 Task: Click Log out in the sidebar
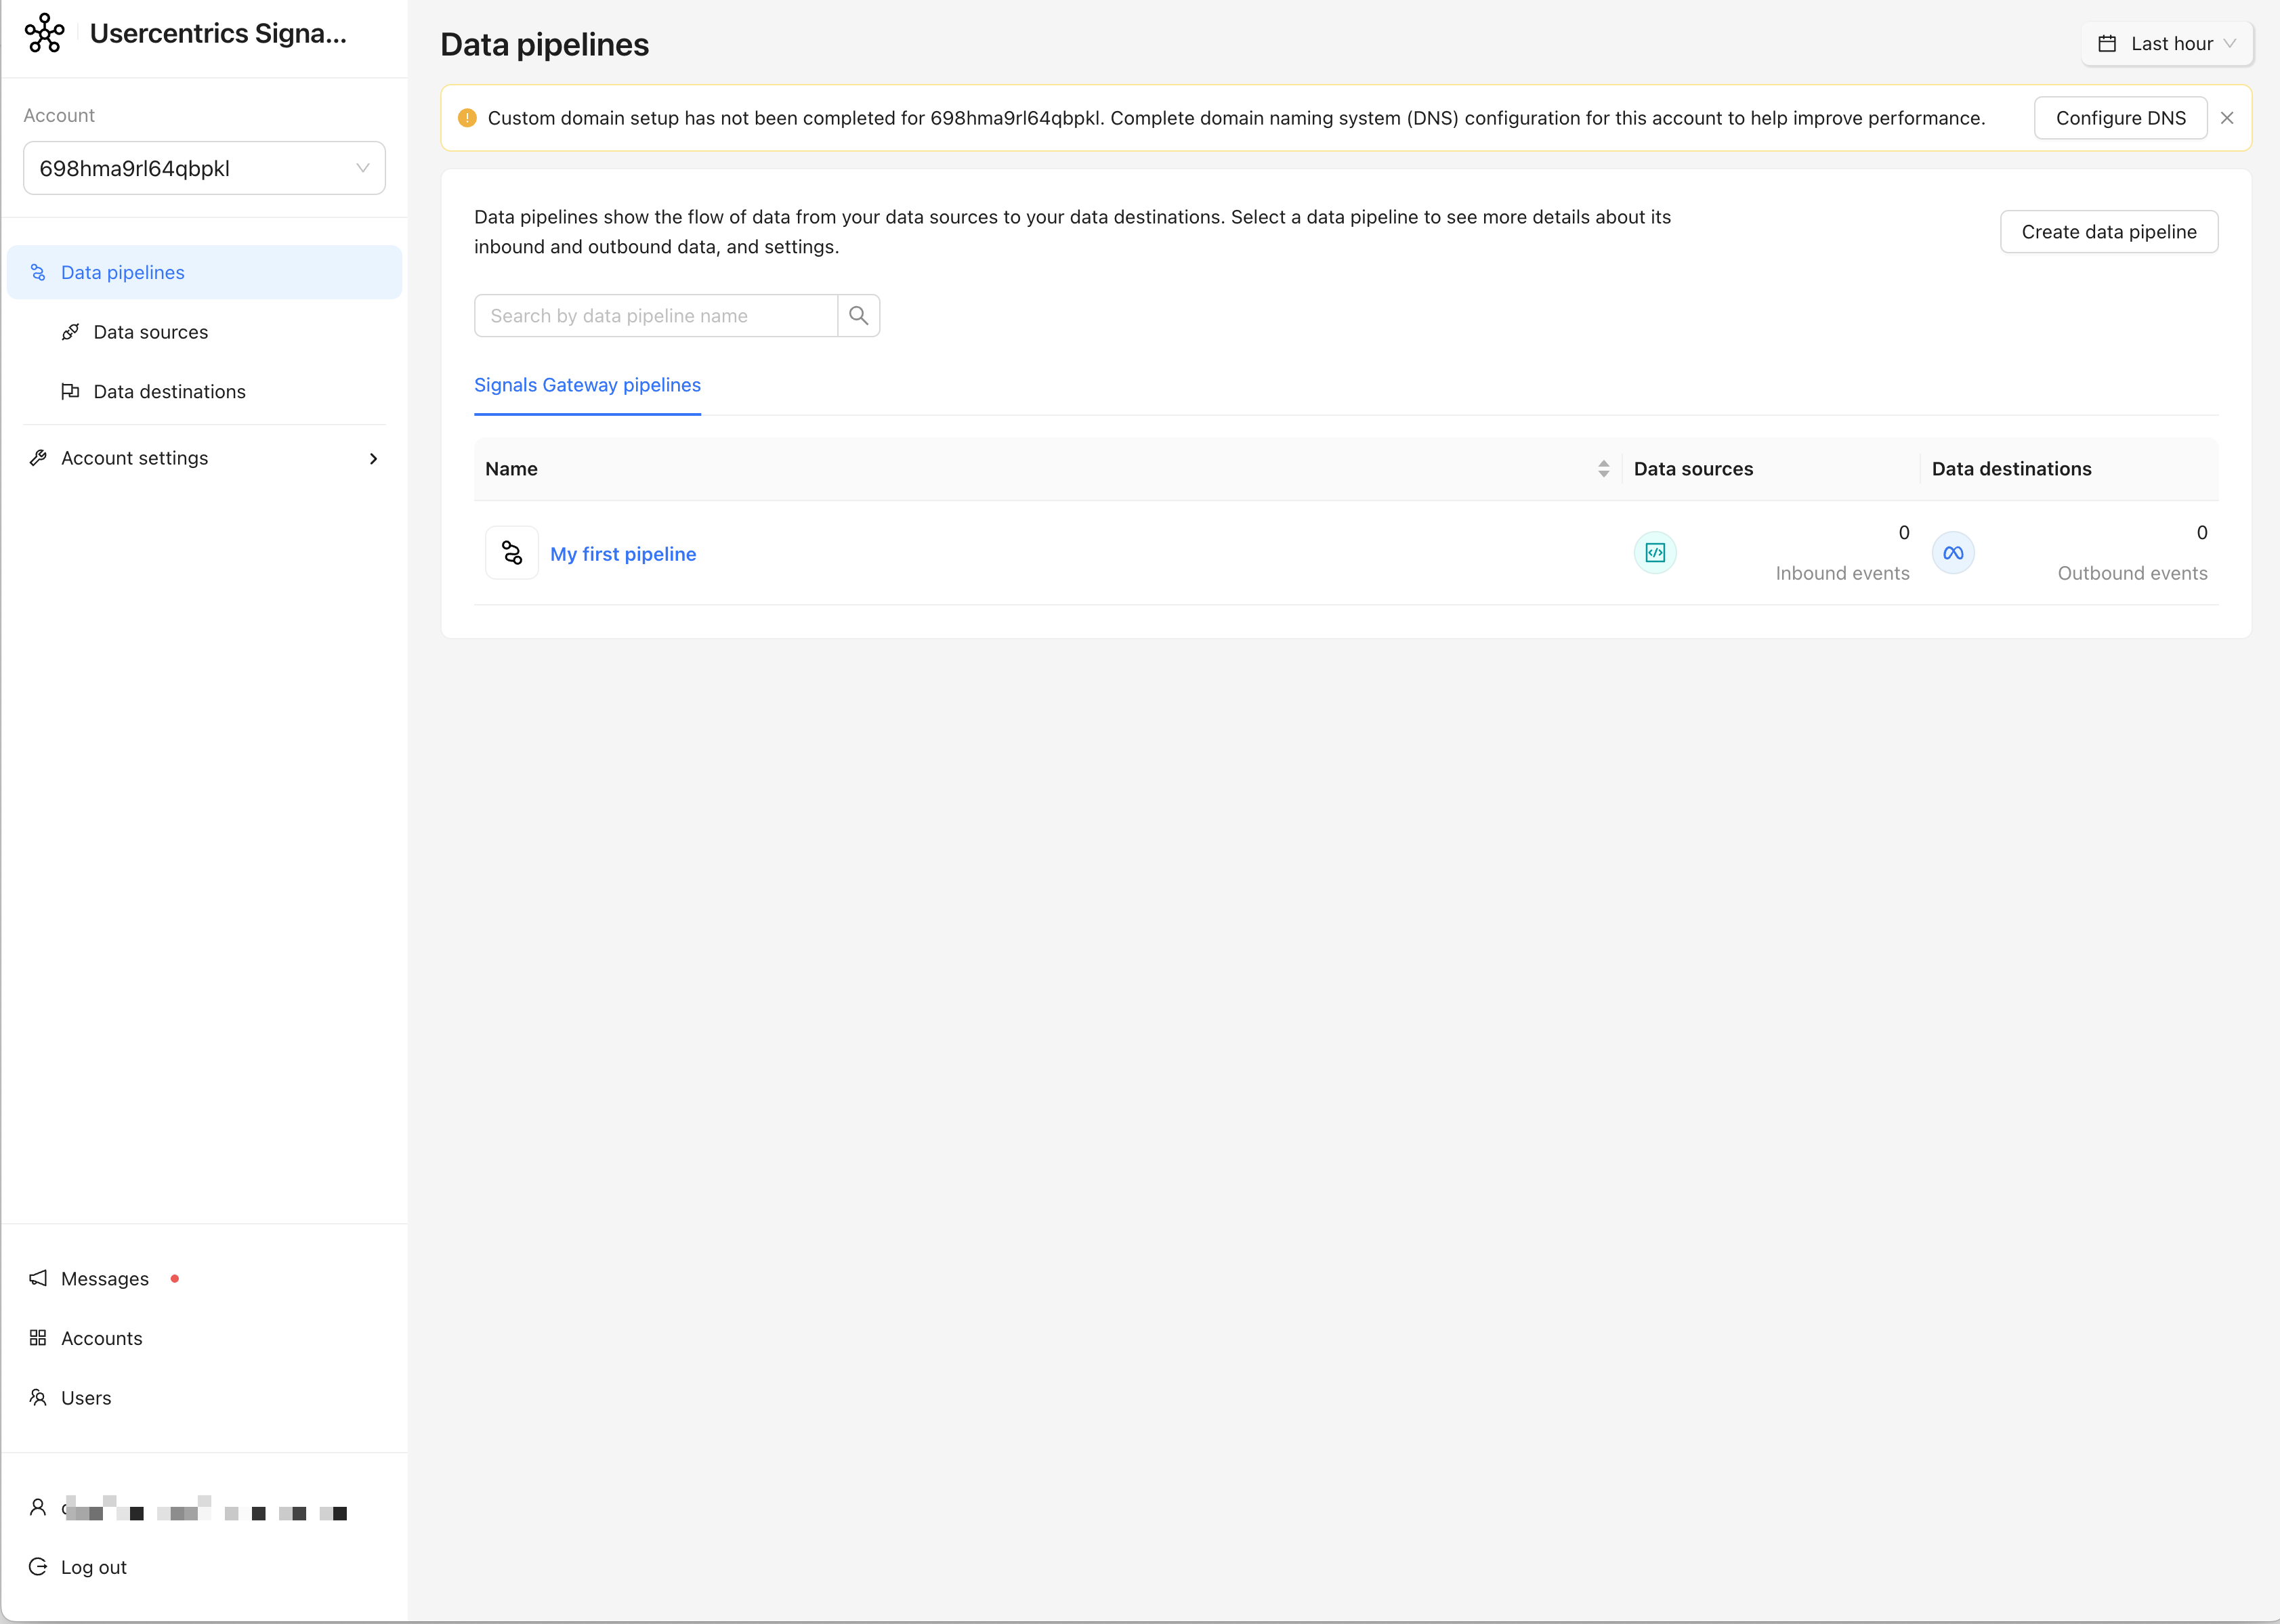click(93, 1567)
